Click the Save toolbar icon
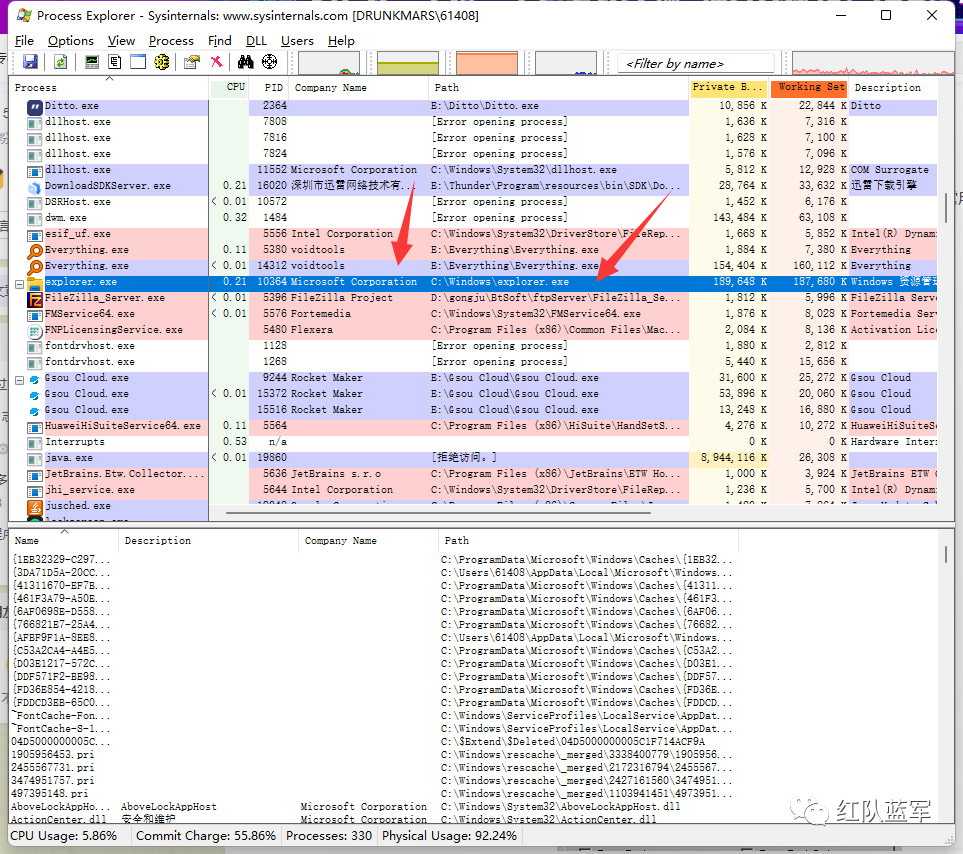The height and width of the screenshot is (854, 963). tap(30, 61)
